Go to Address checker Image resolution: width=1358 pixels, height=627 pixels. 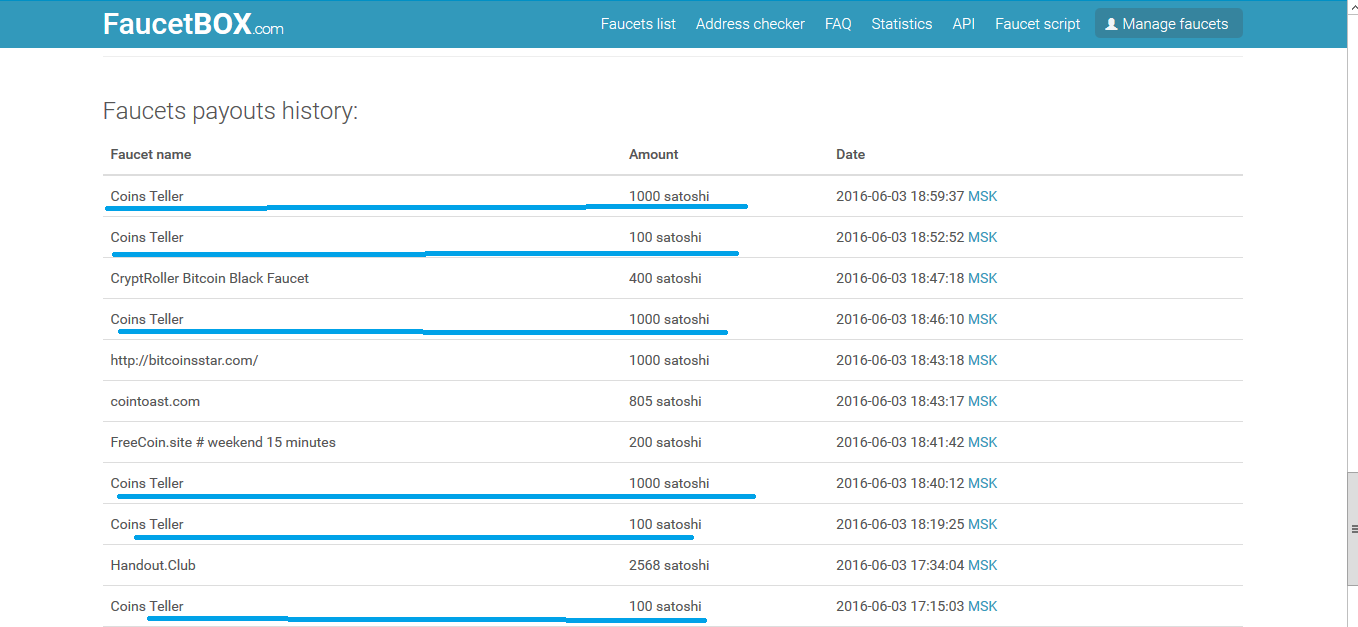[750, 24]
